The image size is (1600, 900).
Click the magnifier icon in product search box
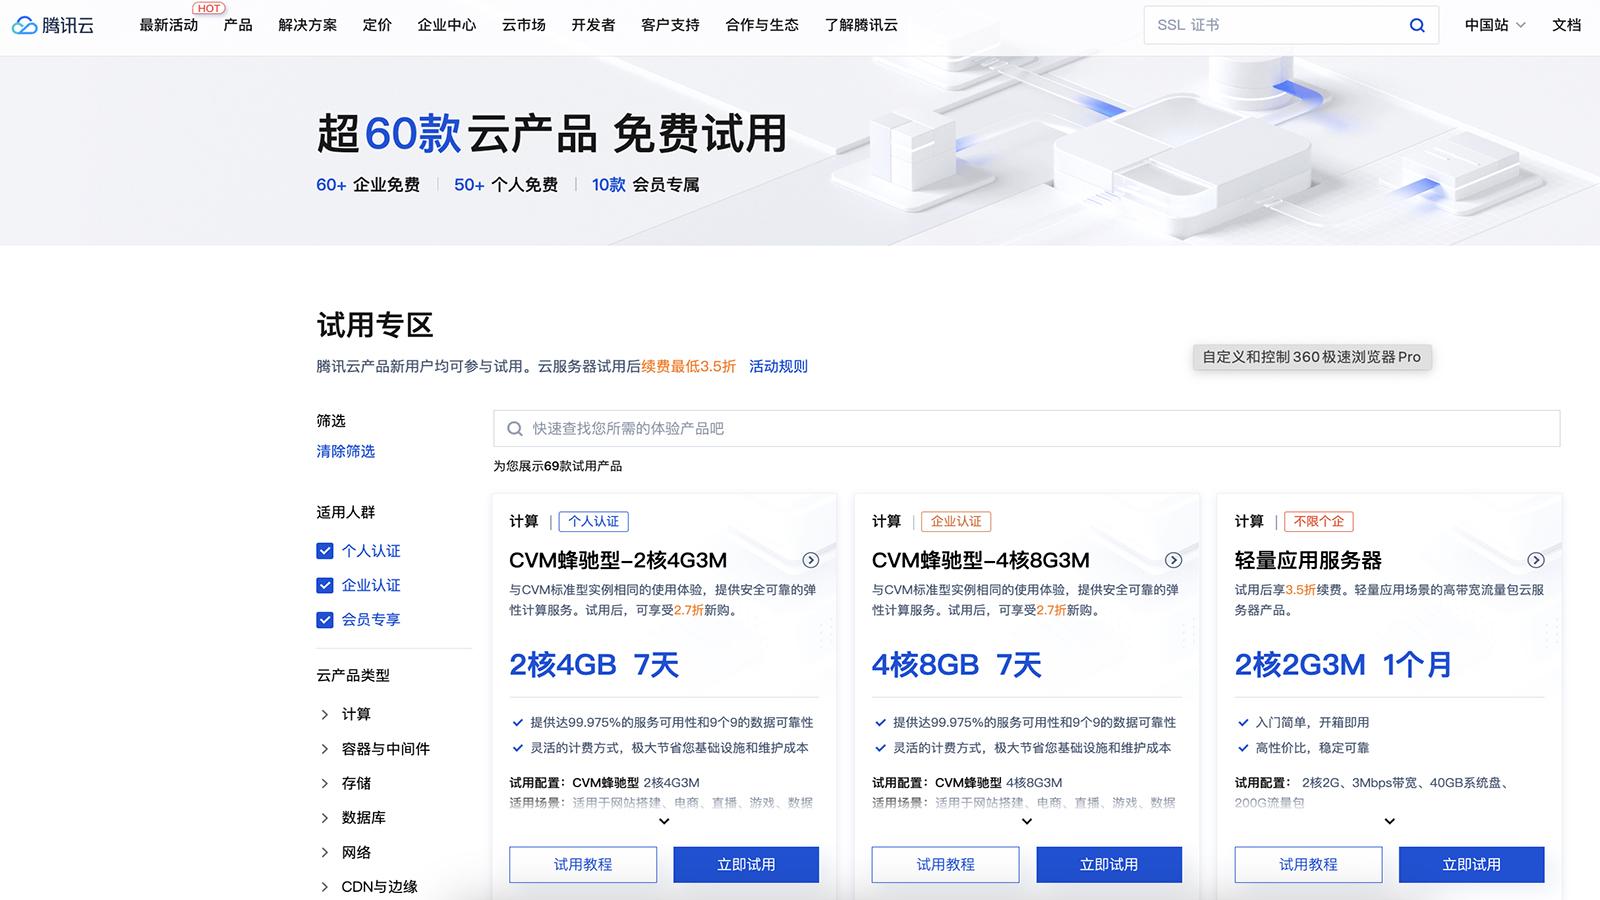(515, 429)
